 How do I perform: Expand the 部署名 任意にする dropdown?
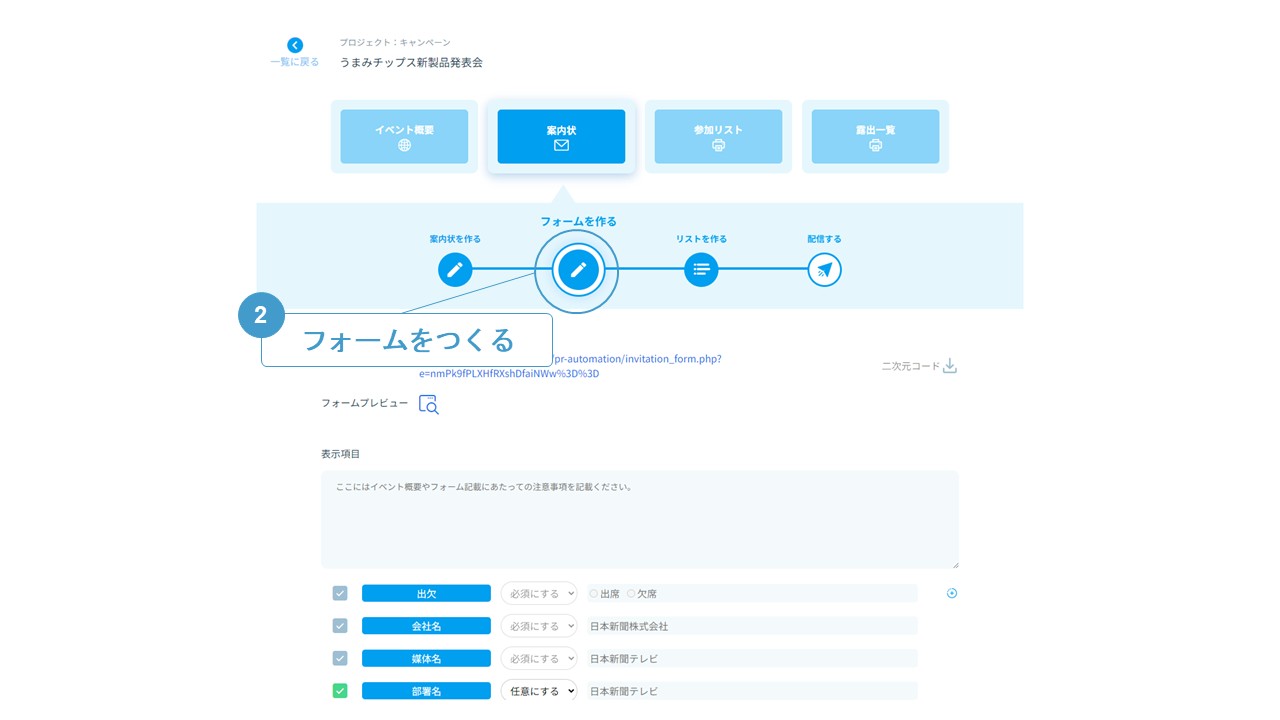(539, 691)
